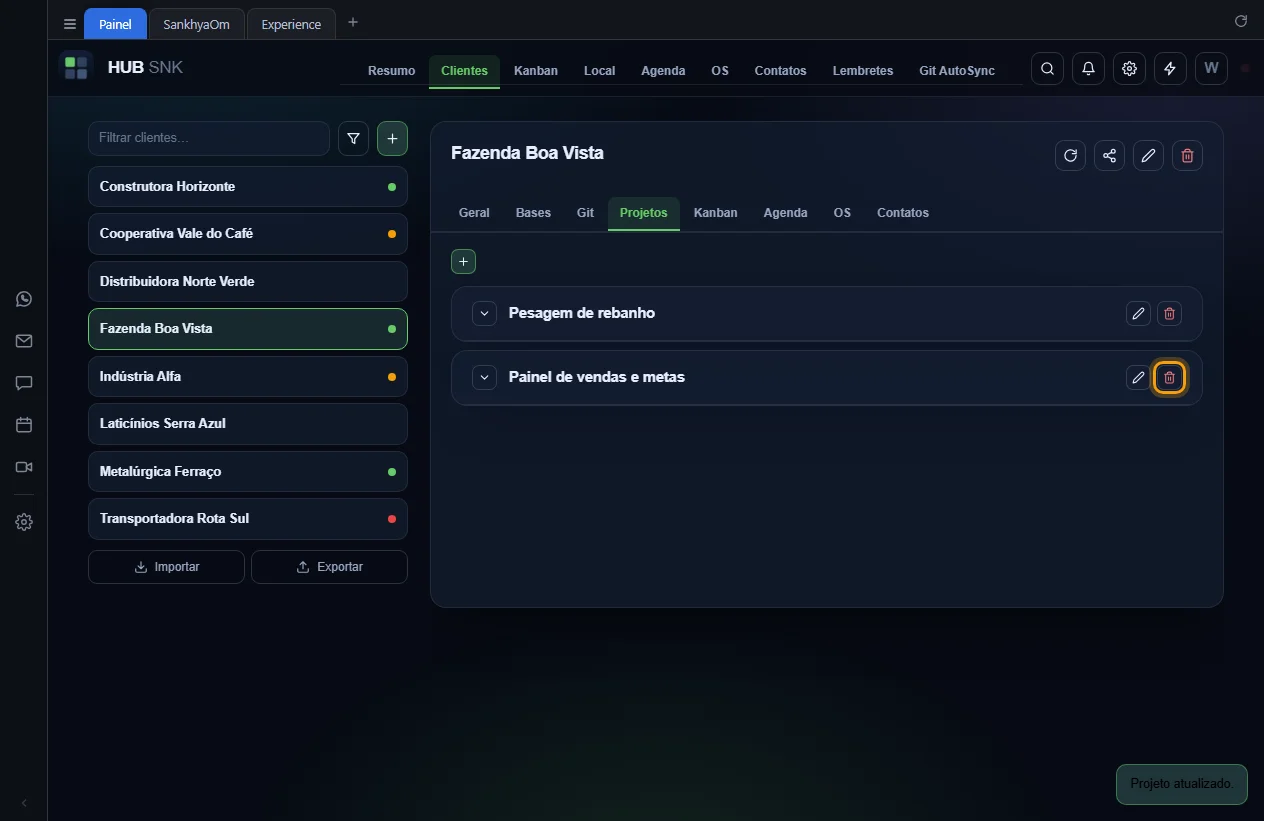This screenshot has height=821, width=1264.
Task: Open the notifications bell
Action: tap(1088, 69)
